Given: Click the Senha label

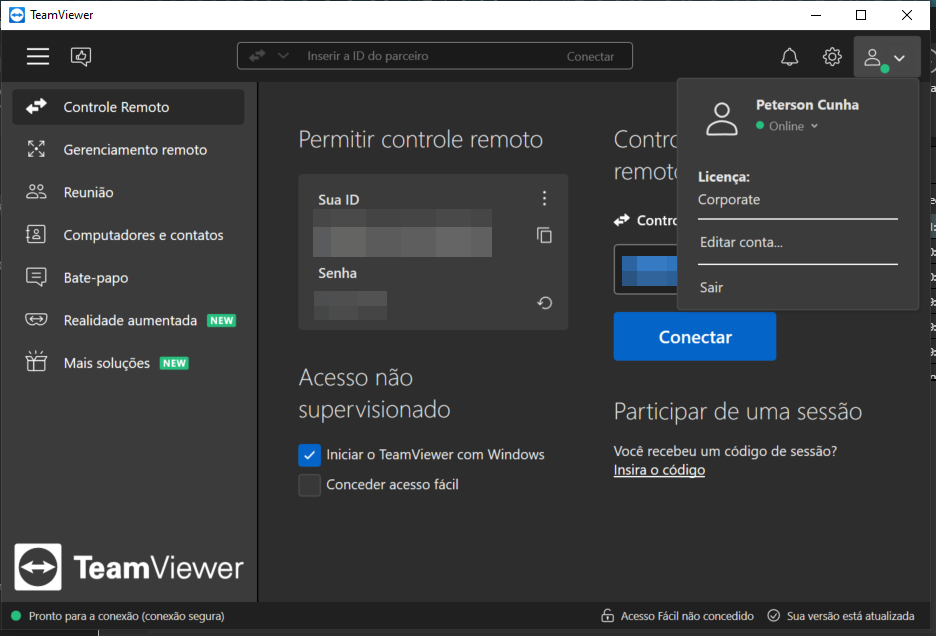Looking at the screenshot, I should (337, 274).
